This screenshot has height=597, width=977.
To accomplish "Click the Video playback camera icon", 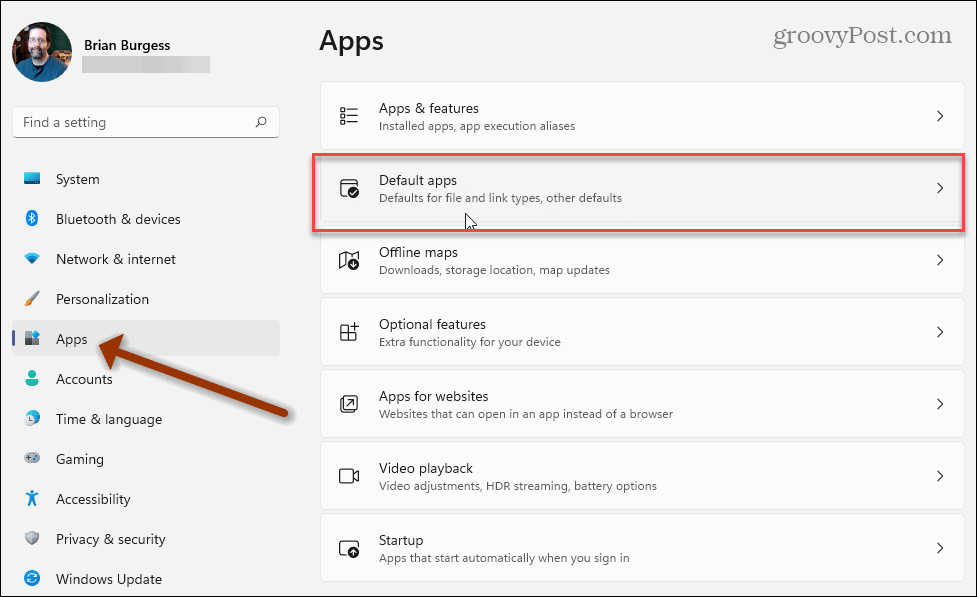I will pos(349,476).
